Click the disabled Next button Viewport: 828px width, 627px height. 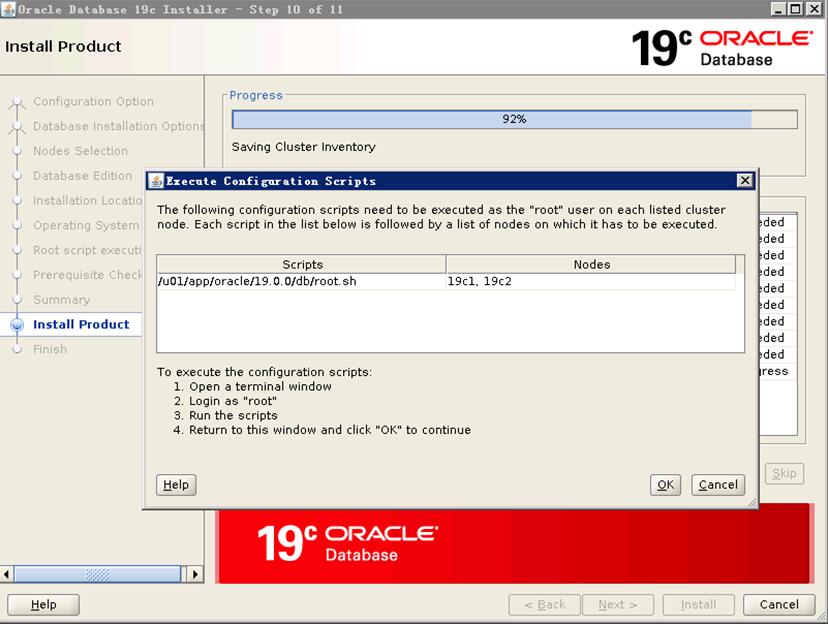pos(617,604)
